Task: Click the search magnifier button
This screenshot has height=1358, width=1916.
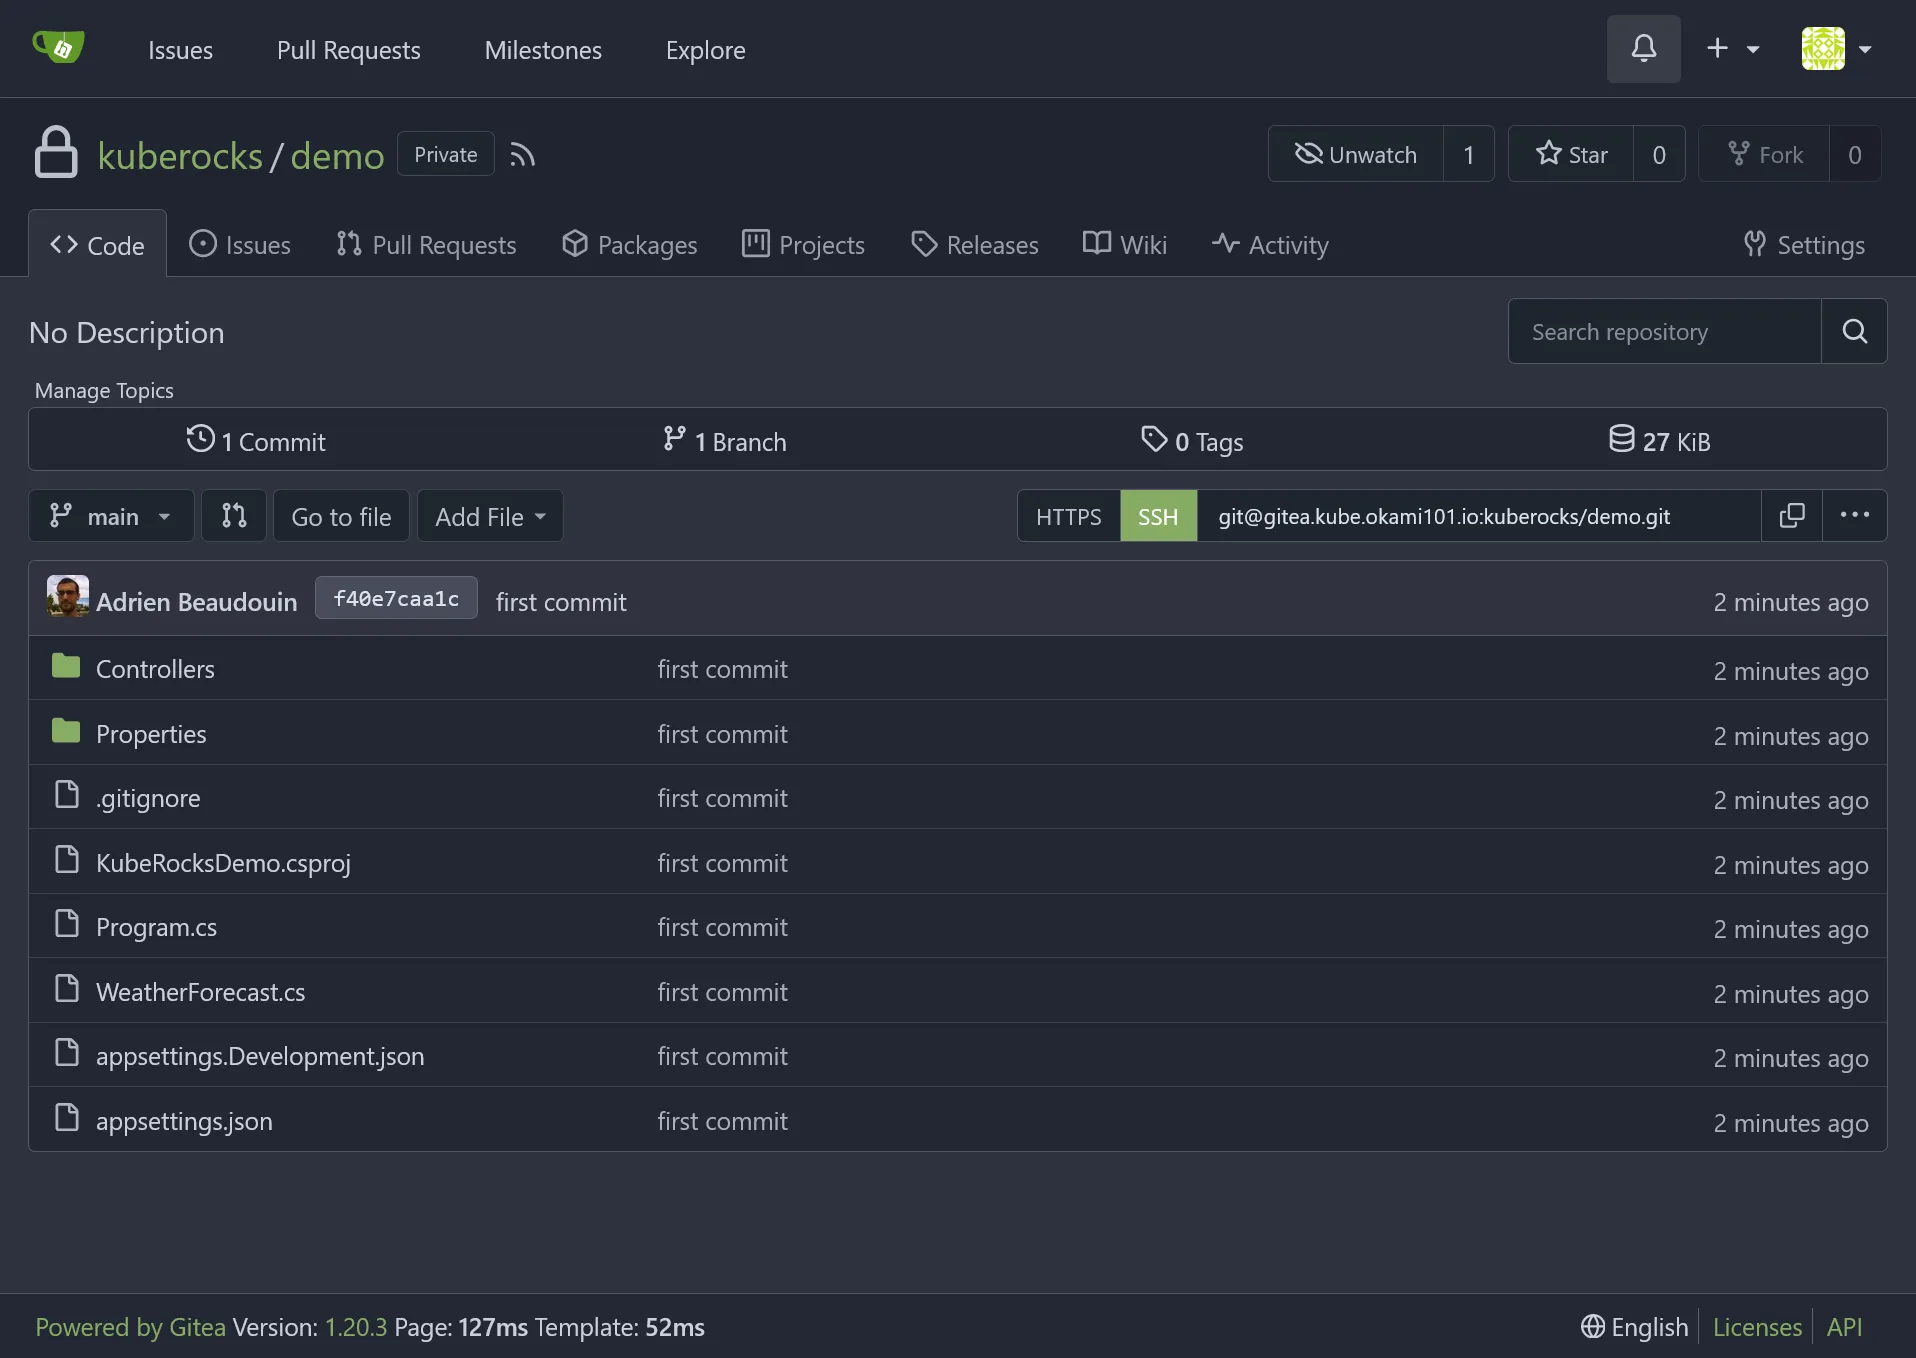Action: click(1854, 332)
